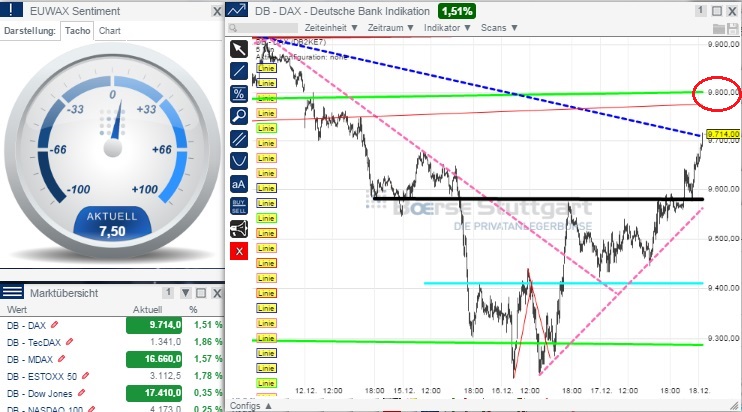Screen dimensions: 742x412
Task: Click the floppy disk save icon
Action: pyautogui.click(x=733, y=28)
